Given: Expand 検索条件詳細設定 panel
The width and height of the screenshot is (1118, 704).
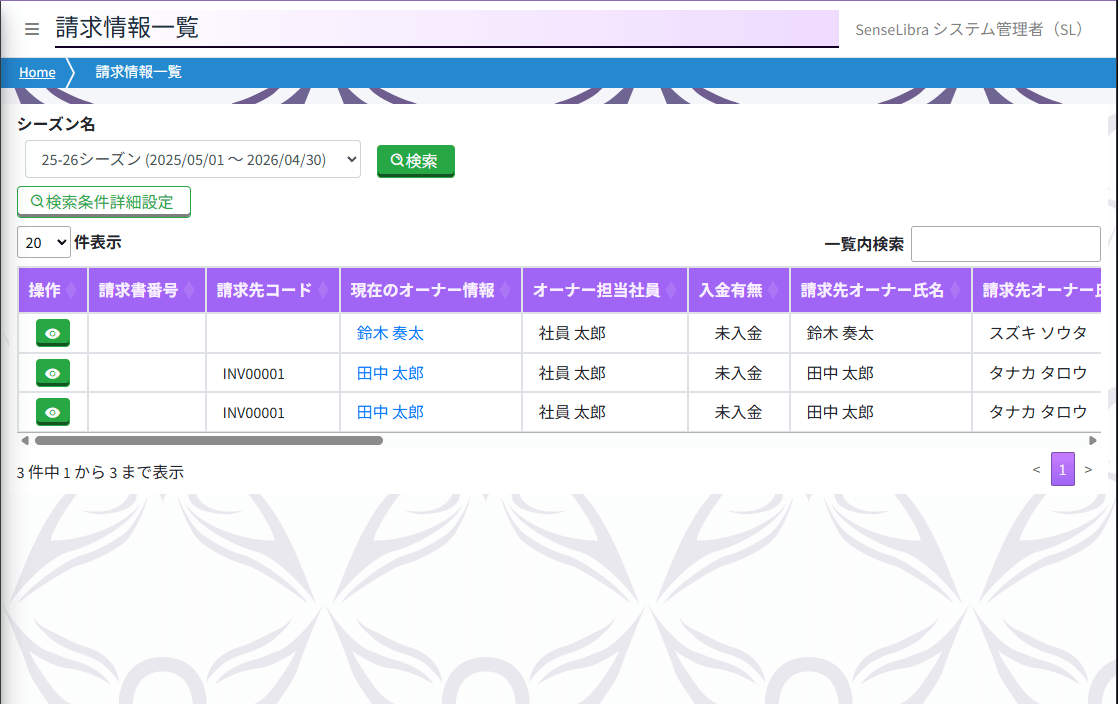Looking at the screenshot, I should coord(104,202).
